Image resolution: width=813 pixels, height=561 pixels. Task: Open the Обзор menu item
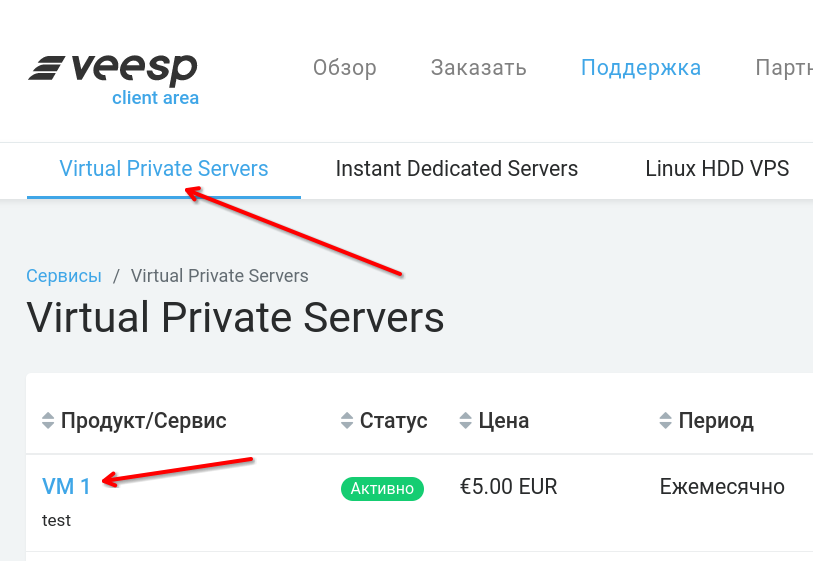click(x=344, y=68)
